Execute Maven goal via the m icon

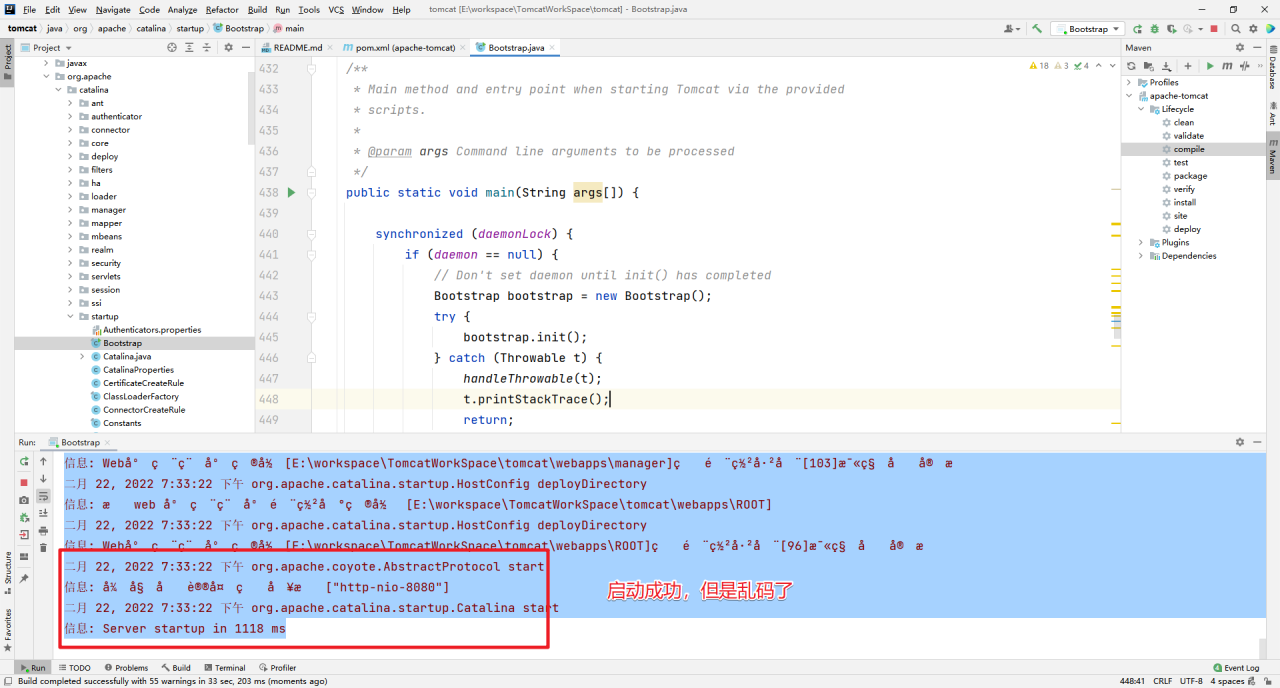[x=1226, y=66]
